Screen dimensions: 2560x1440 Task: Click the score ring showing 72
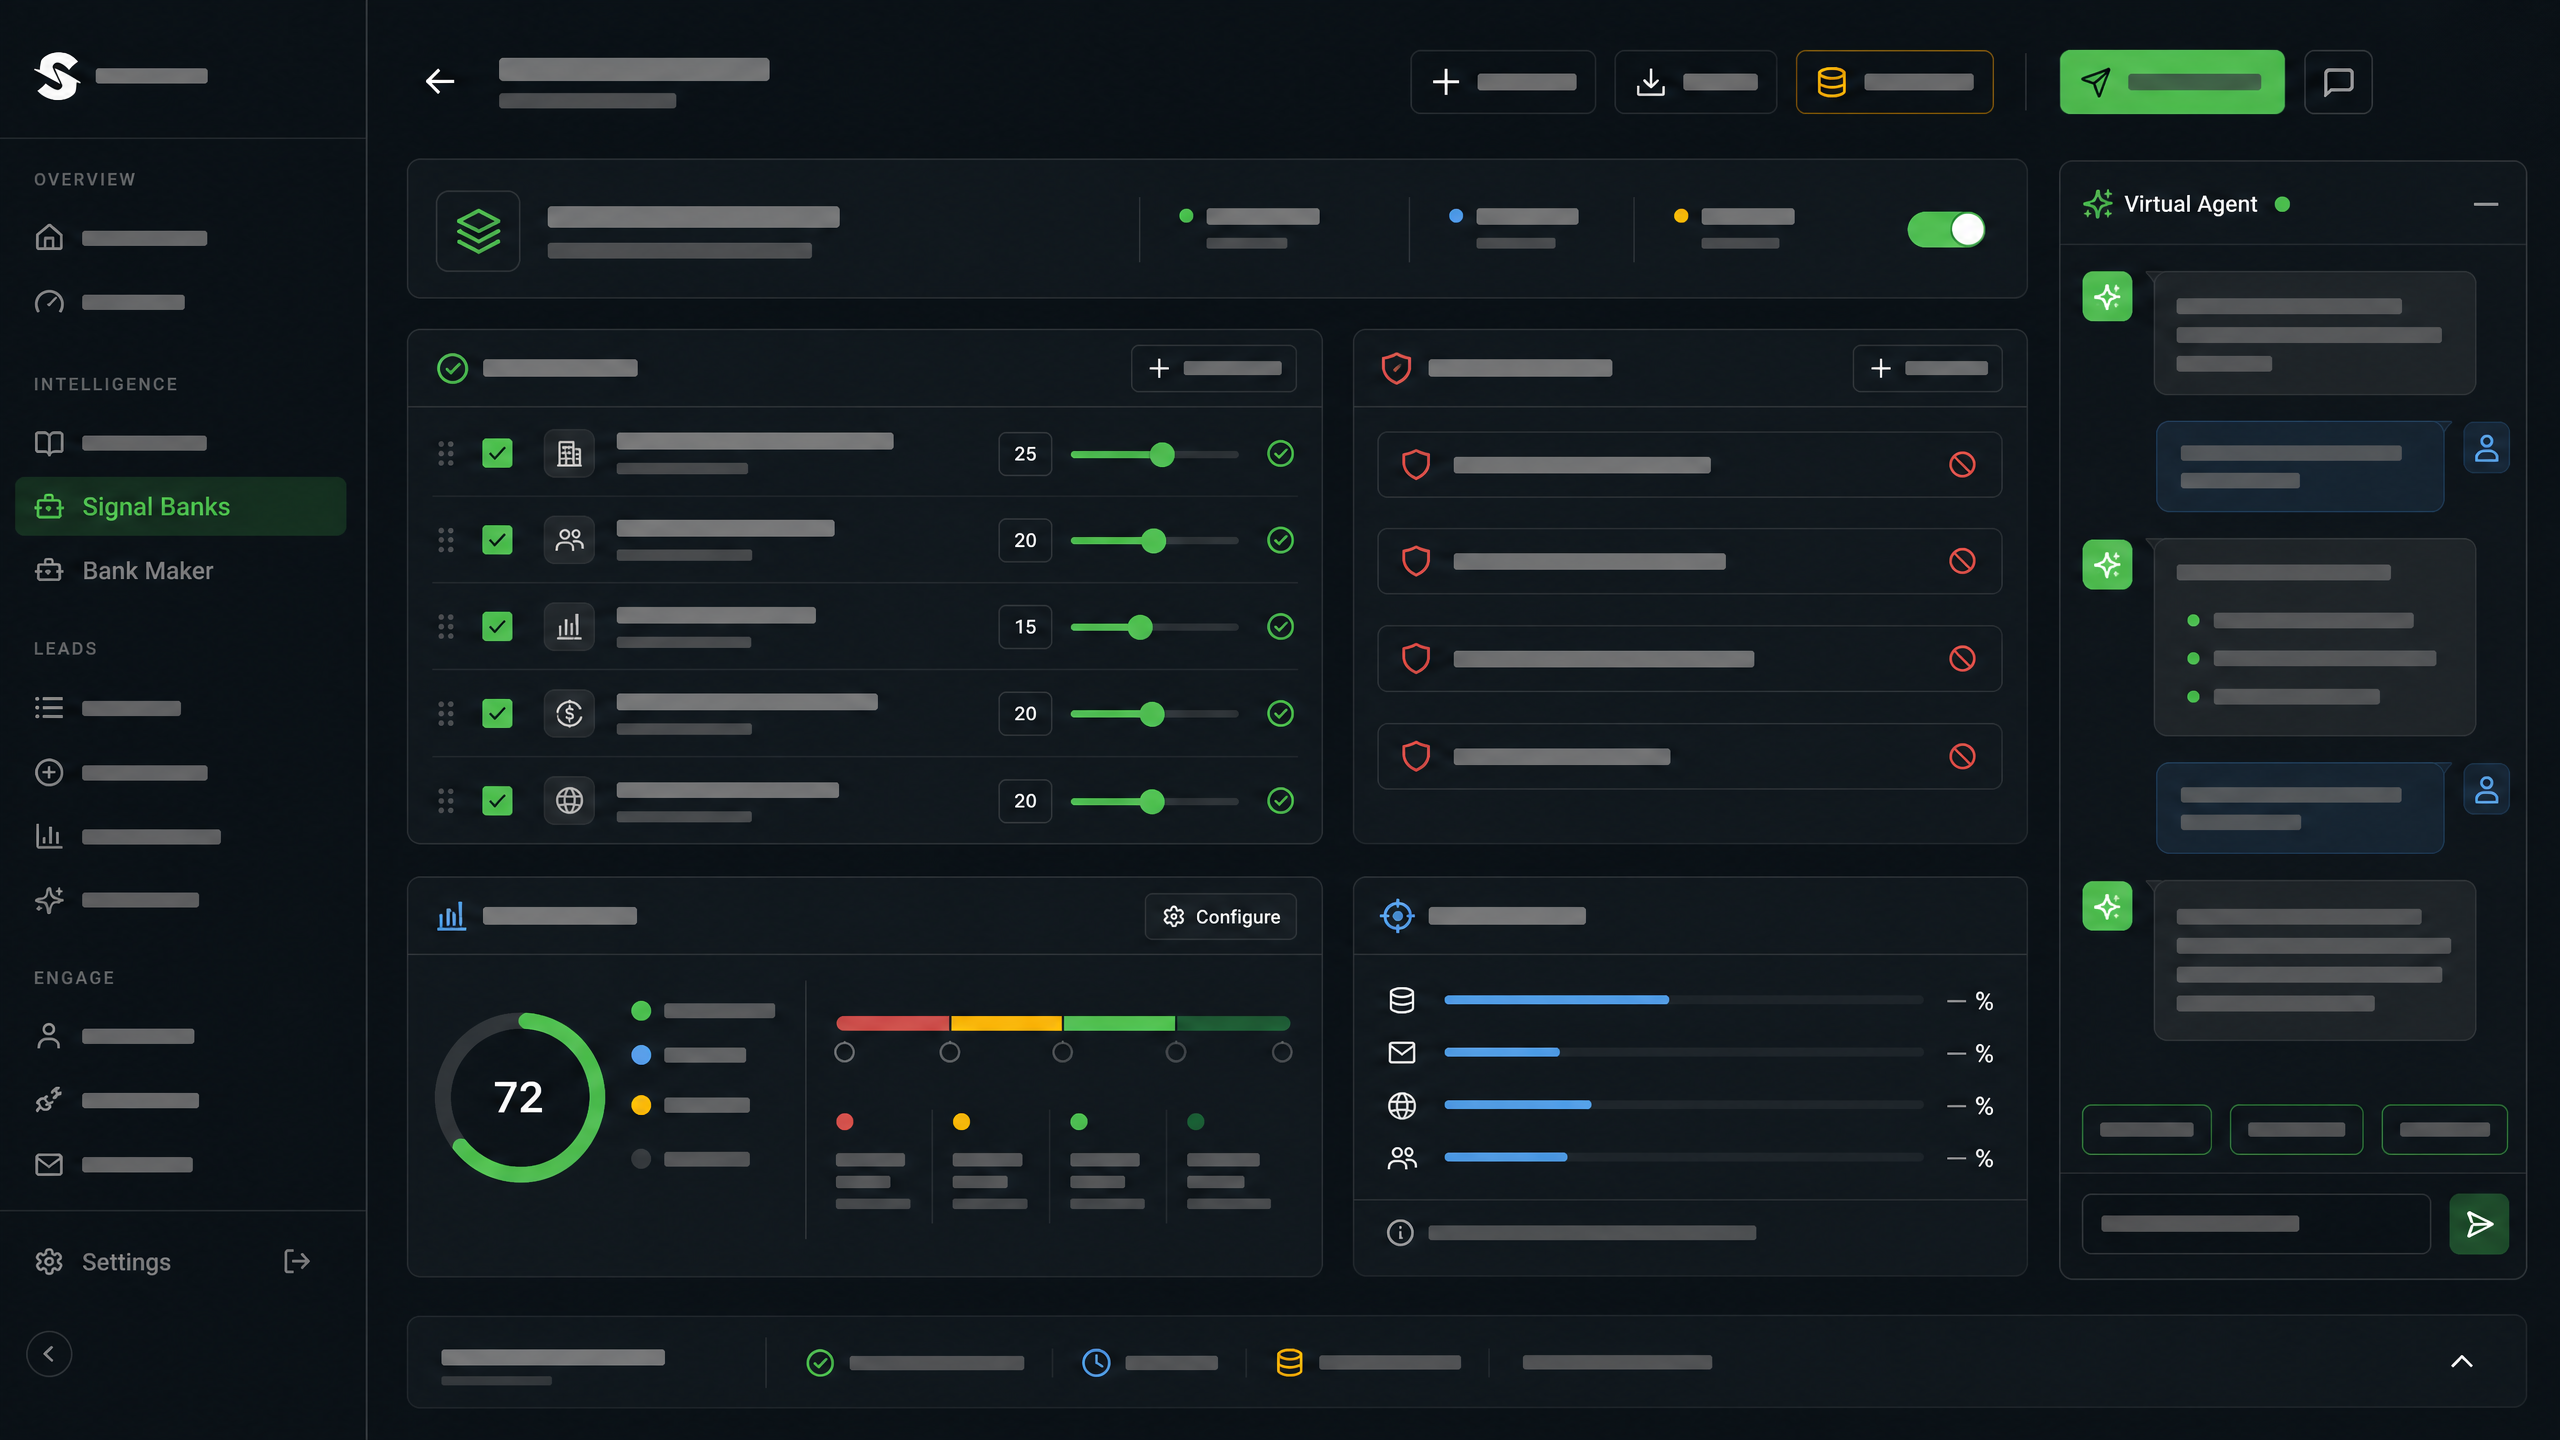pyautogui.click(x=519, y=1097)
